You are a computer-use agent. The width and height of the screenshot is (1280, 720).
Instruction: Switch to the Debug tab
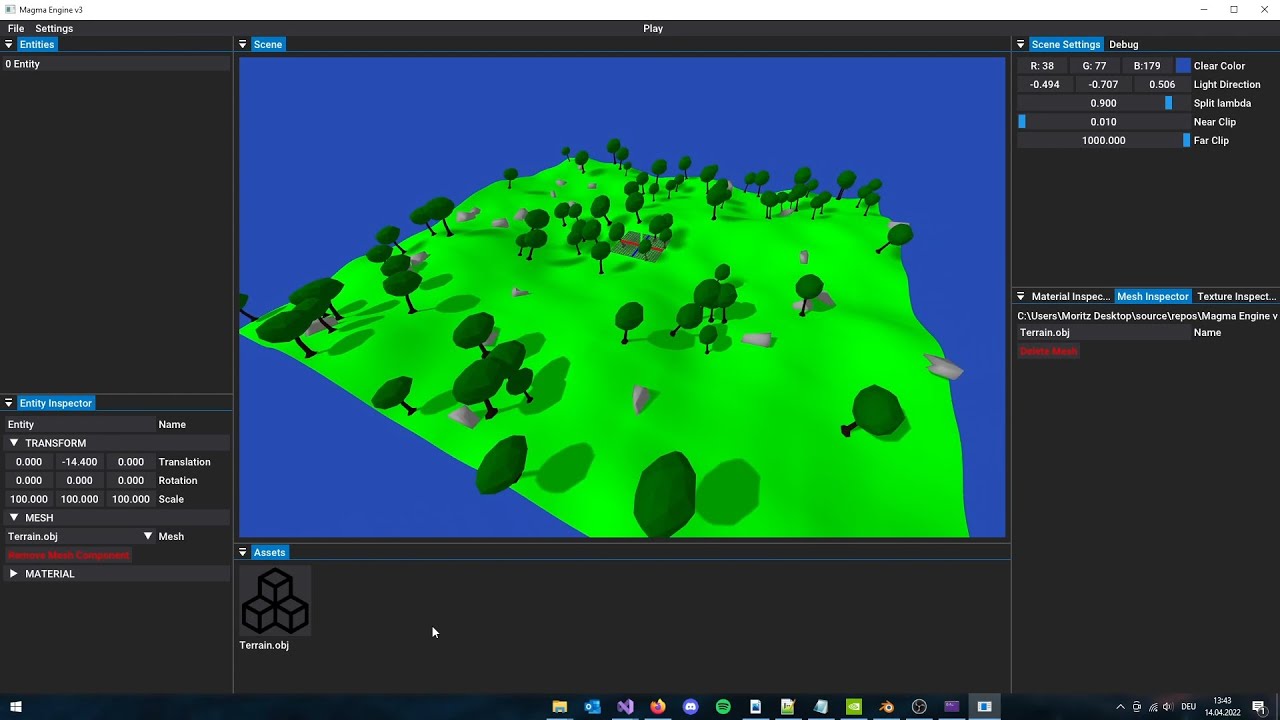[x=1123, y=44]
